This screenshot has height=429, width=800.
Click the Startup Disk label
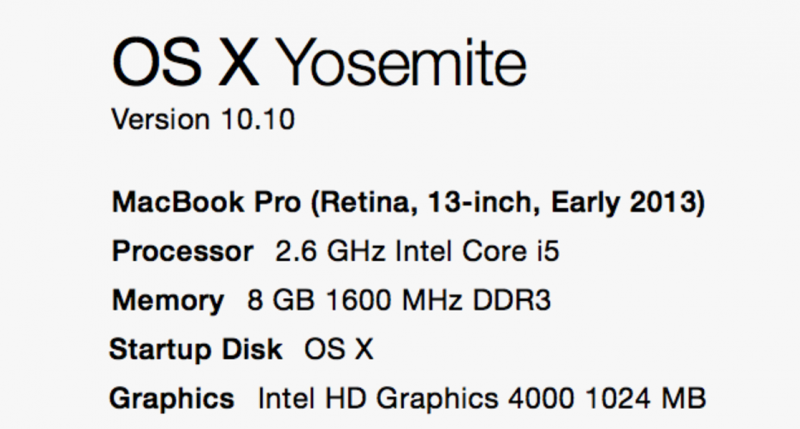(x=195, y=350)
